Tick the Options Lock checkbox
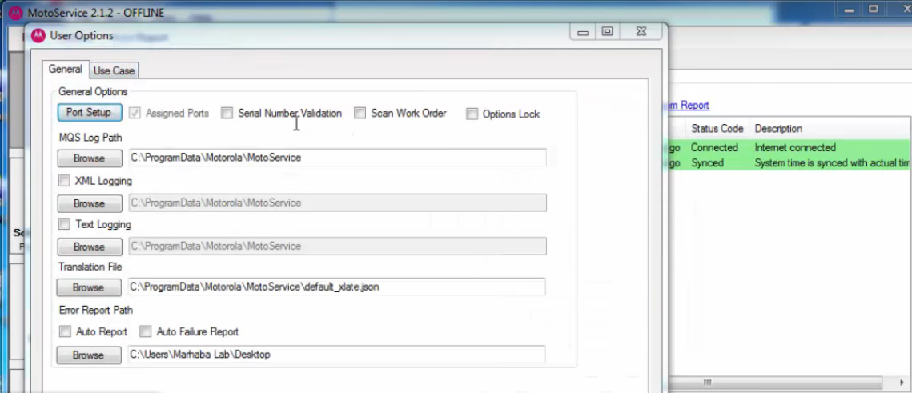913x396 pixels. pos(472,114)
